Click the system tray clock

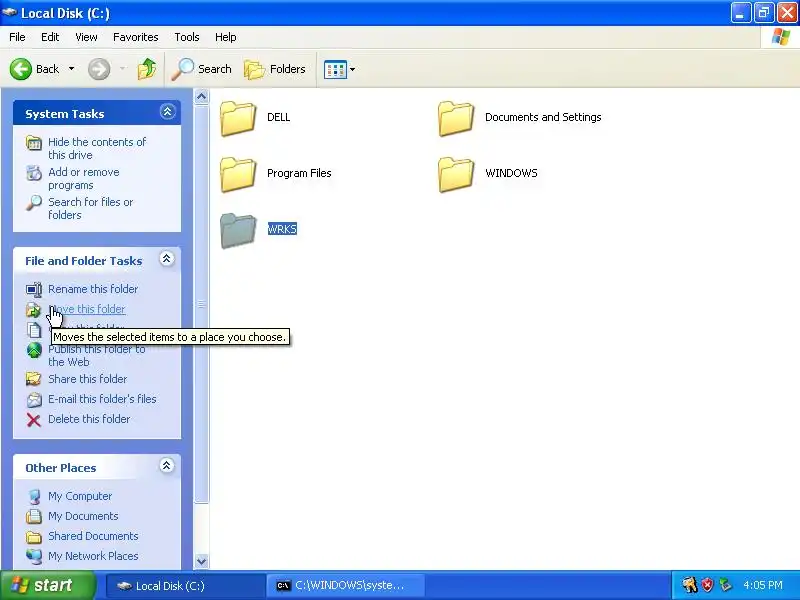coord(763,585)
